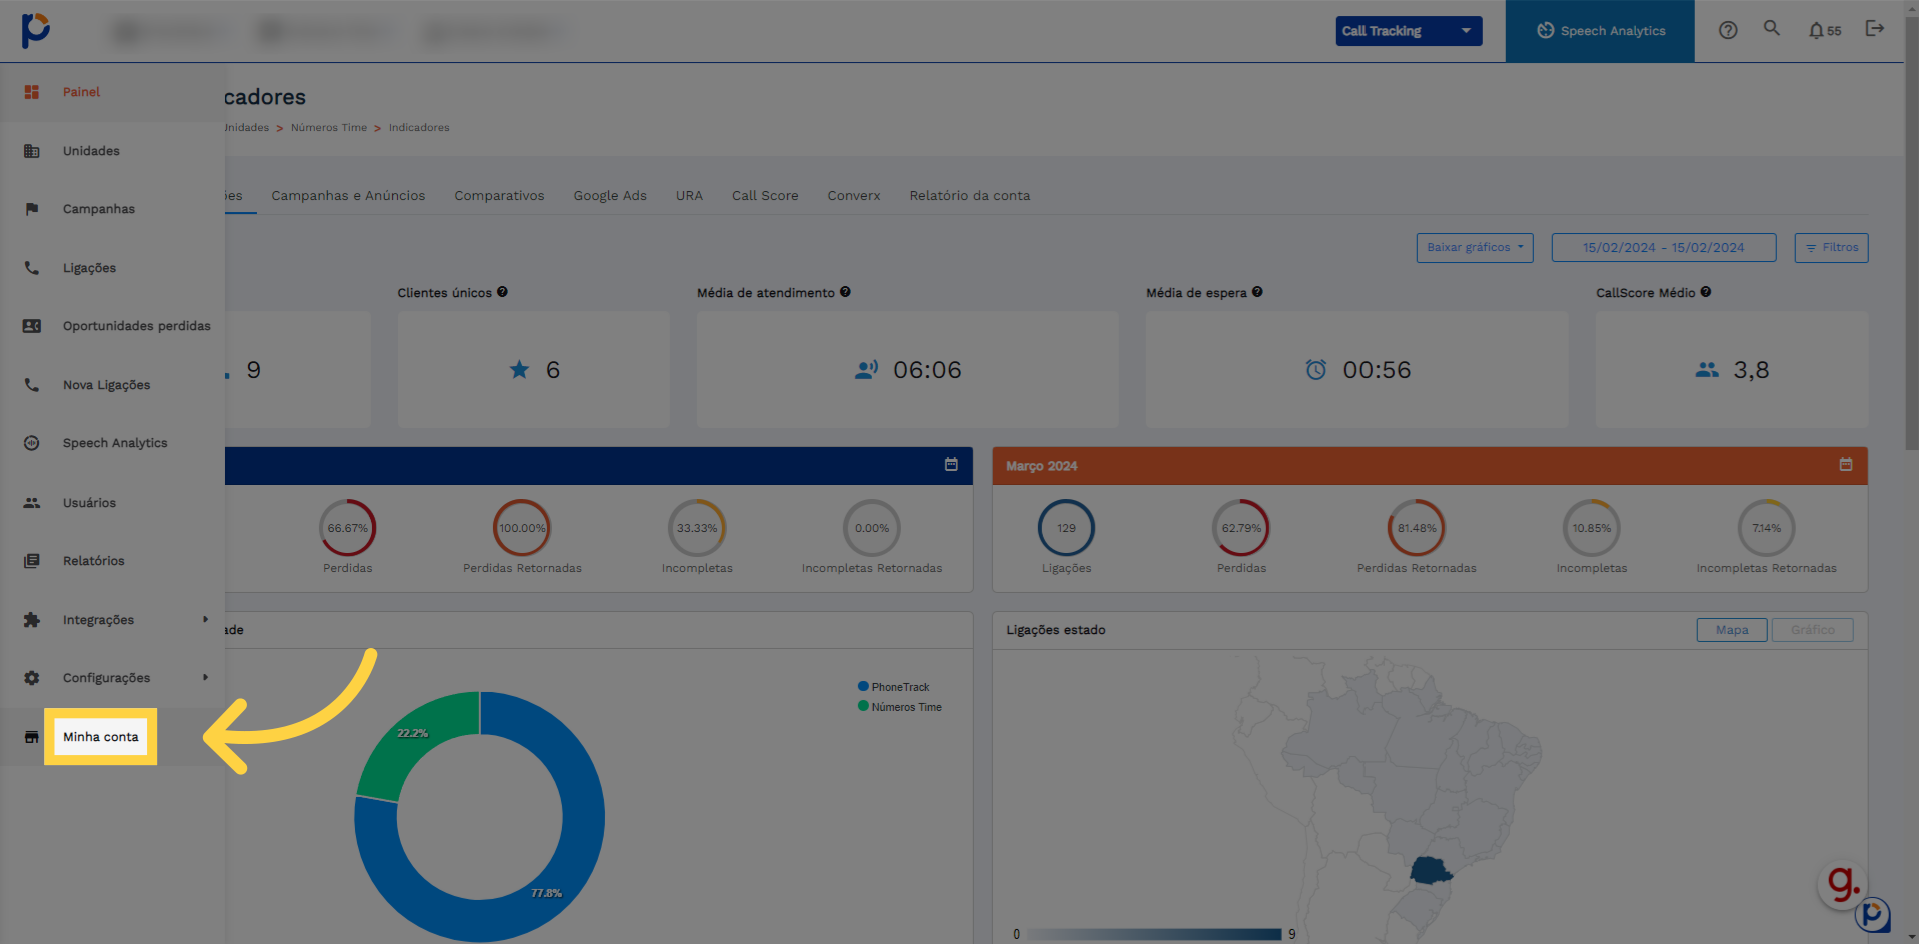The height and width of the screenshot is (944, 1919).
Task: Open the 15/02/2024 date range picker
Action: [x=1664, y=248]
